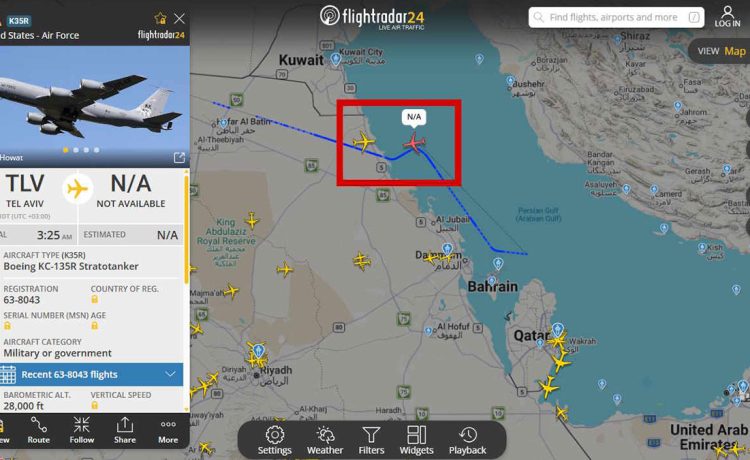Switch the VIEW Map selector
This screenshot has width=750, height=460.
pyautogui.click(x=721, y=51)
